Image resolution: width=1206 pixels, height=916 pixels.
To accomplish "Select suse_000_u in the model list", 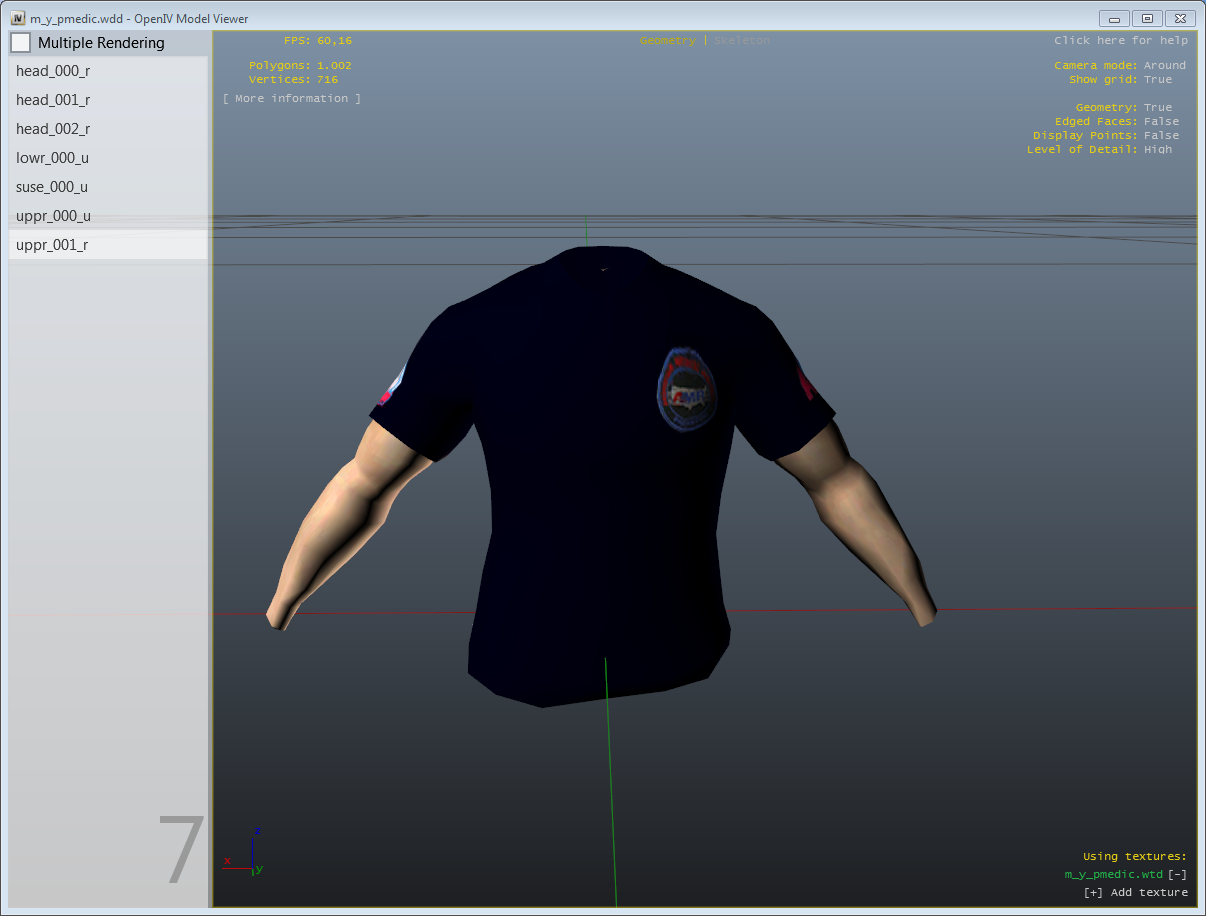I will 53,187.
